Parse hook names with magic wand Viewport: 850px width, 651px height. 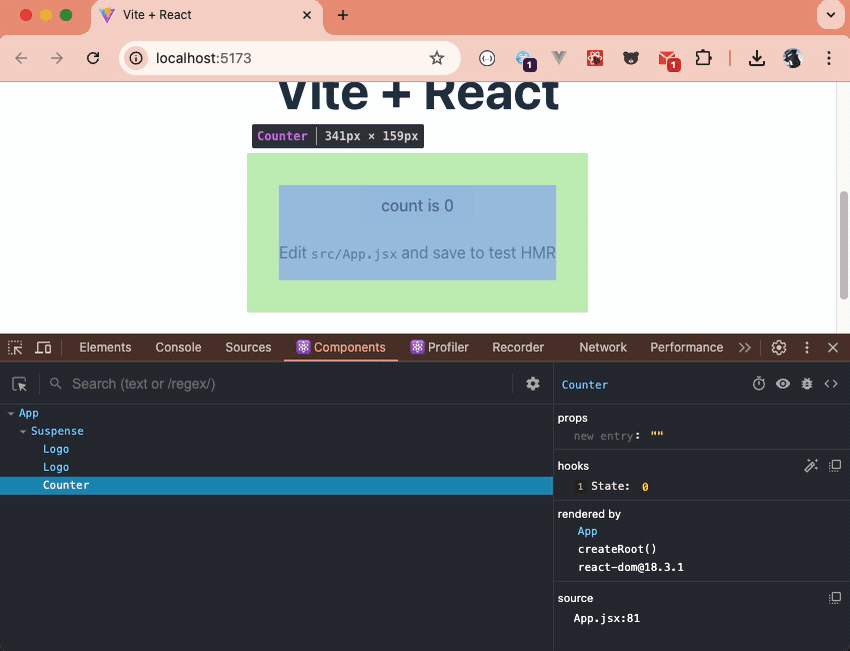click(x=811, y=466)
